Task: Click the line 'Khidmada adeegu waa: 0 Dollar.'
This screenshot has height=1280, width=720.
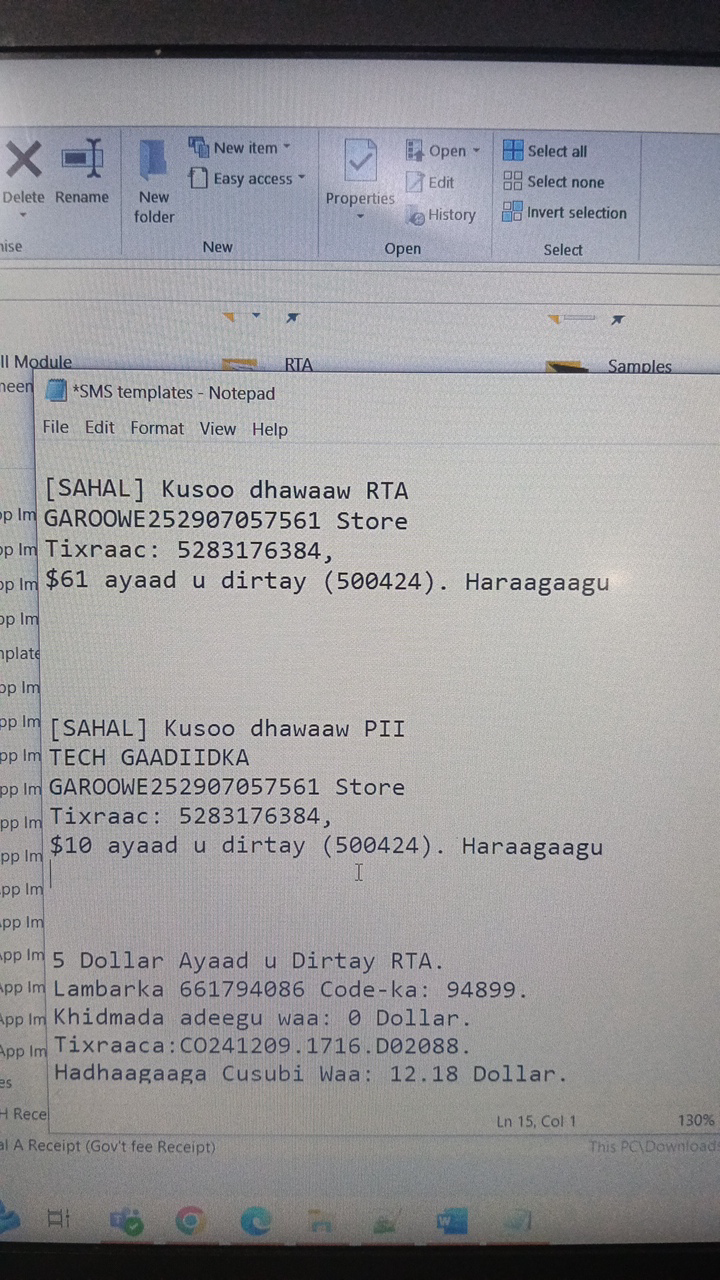Action: coord(263,1018)
